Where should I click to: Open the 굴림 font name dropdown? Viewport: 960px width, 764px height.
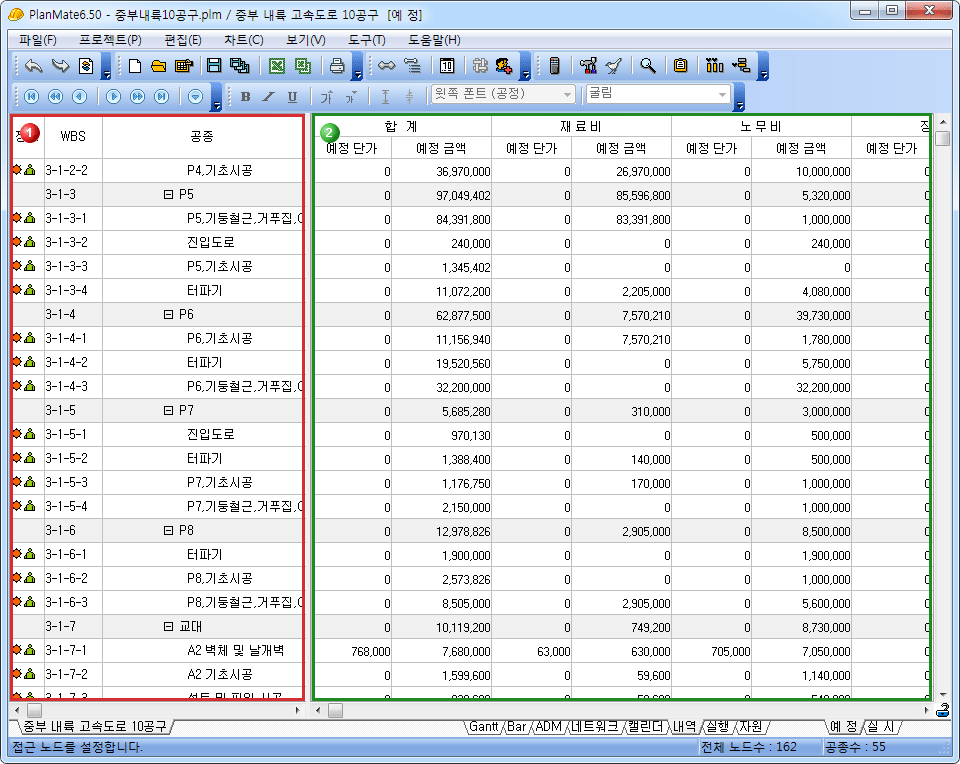[722, 94]
